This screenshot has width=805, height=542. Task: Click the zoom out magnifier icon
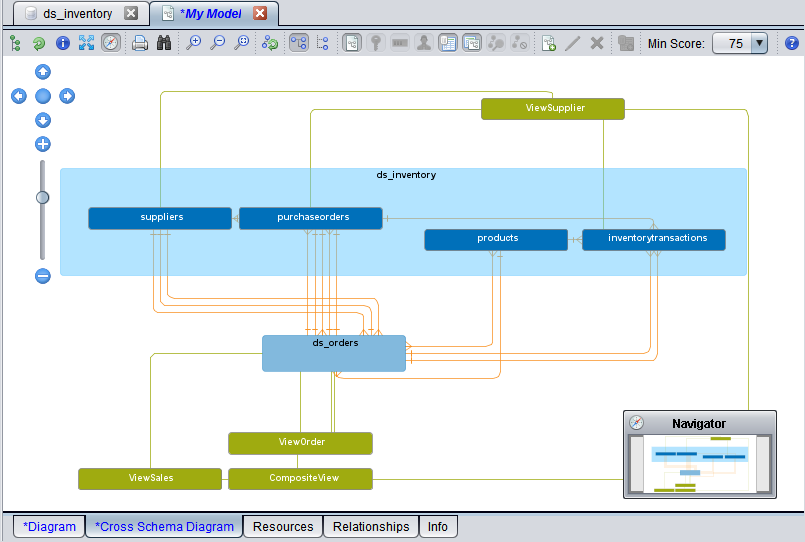point(217,43)
